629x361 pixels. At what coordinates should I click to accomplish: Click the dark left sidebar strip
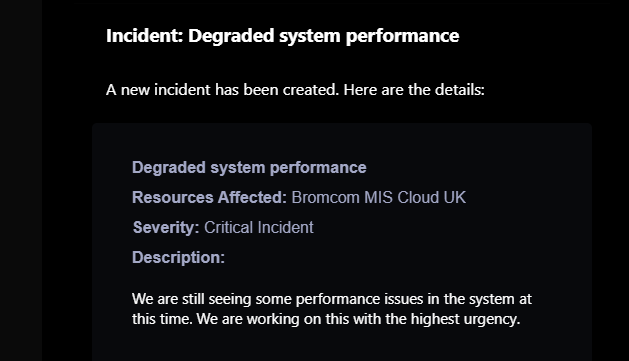coord(21,180)
